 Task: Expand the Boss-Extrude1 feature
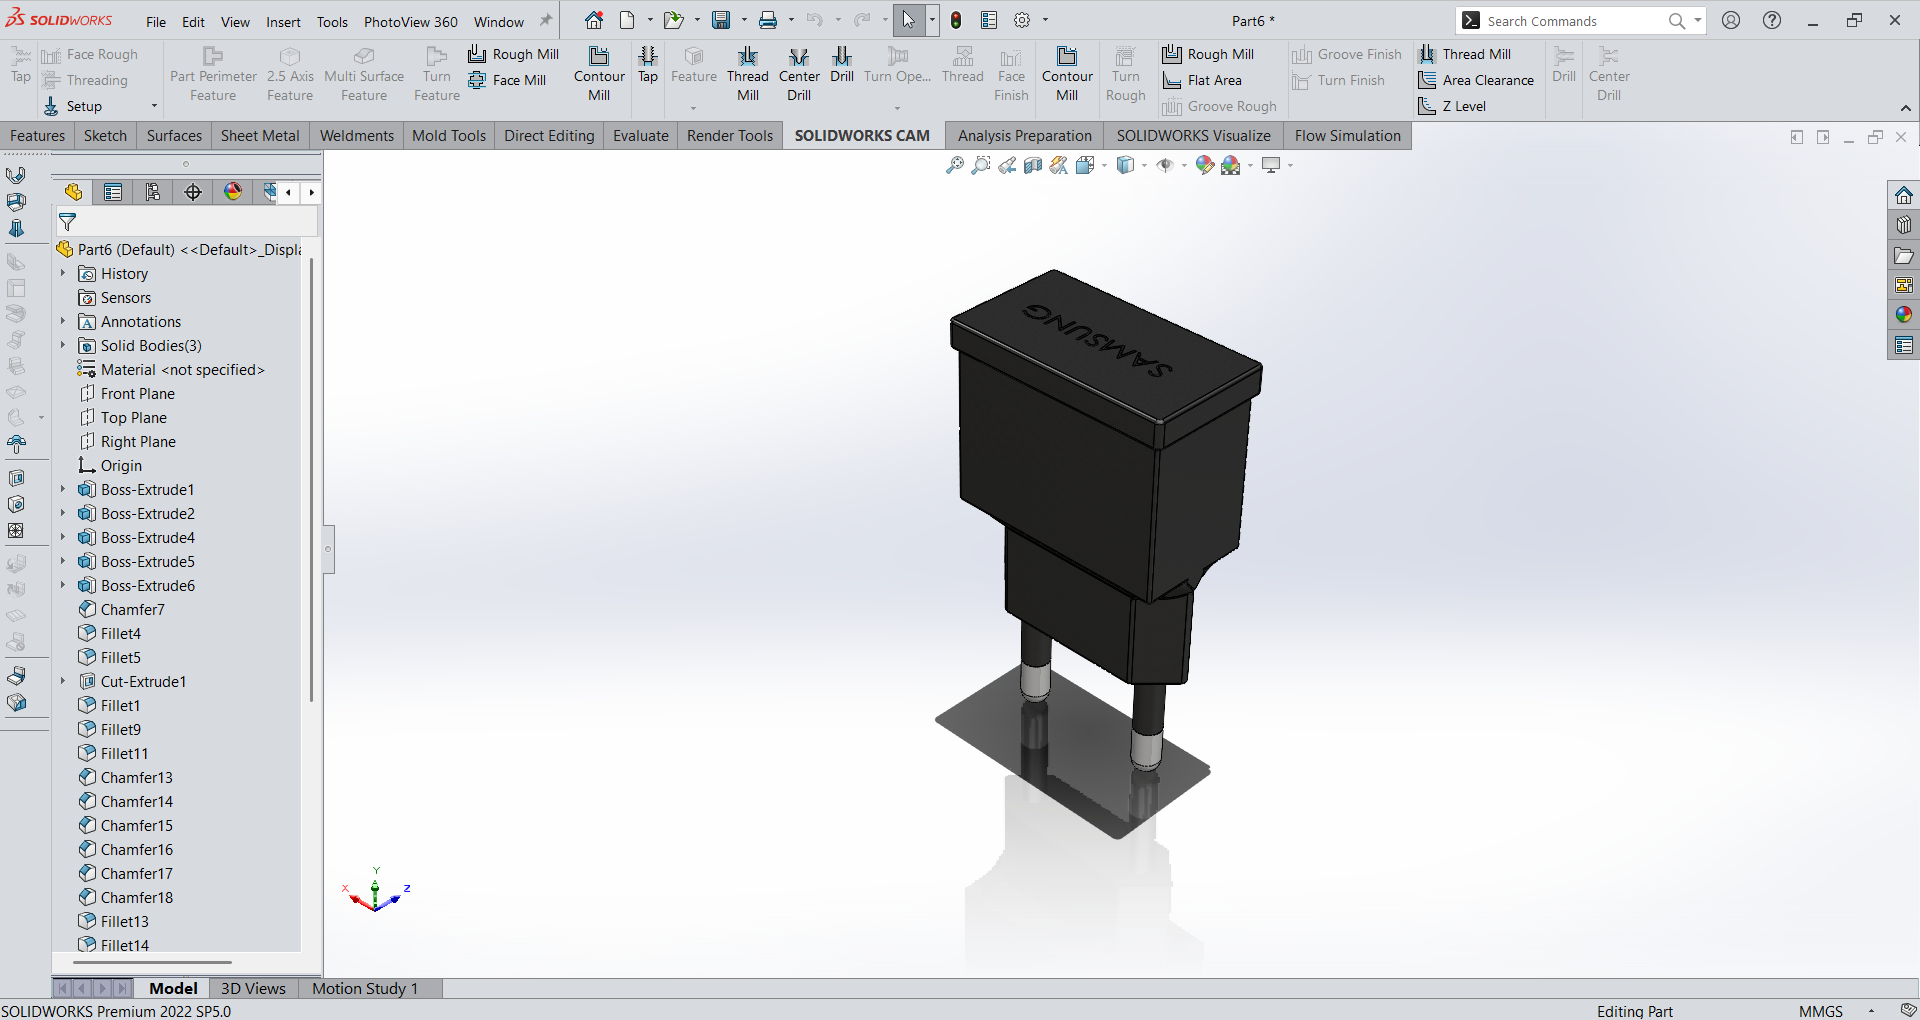click(x=63, y=489)
